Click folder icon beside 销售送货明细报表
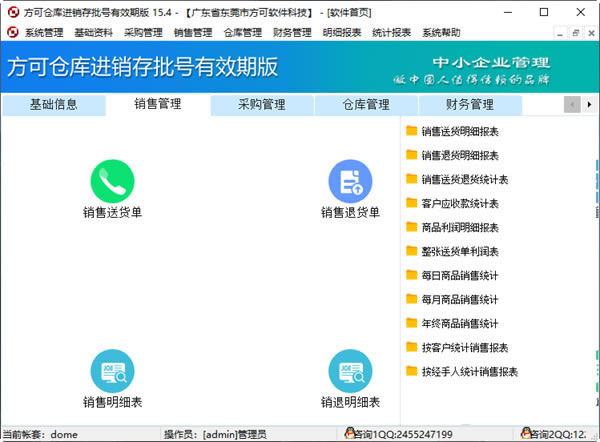 tap(411, 131)
